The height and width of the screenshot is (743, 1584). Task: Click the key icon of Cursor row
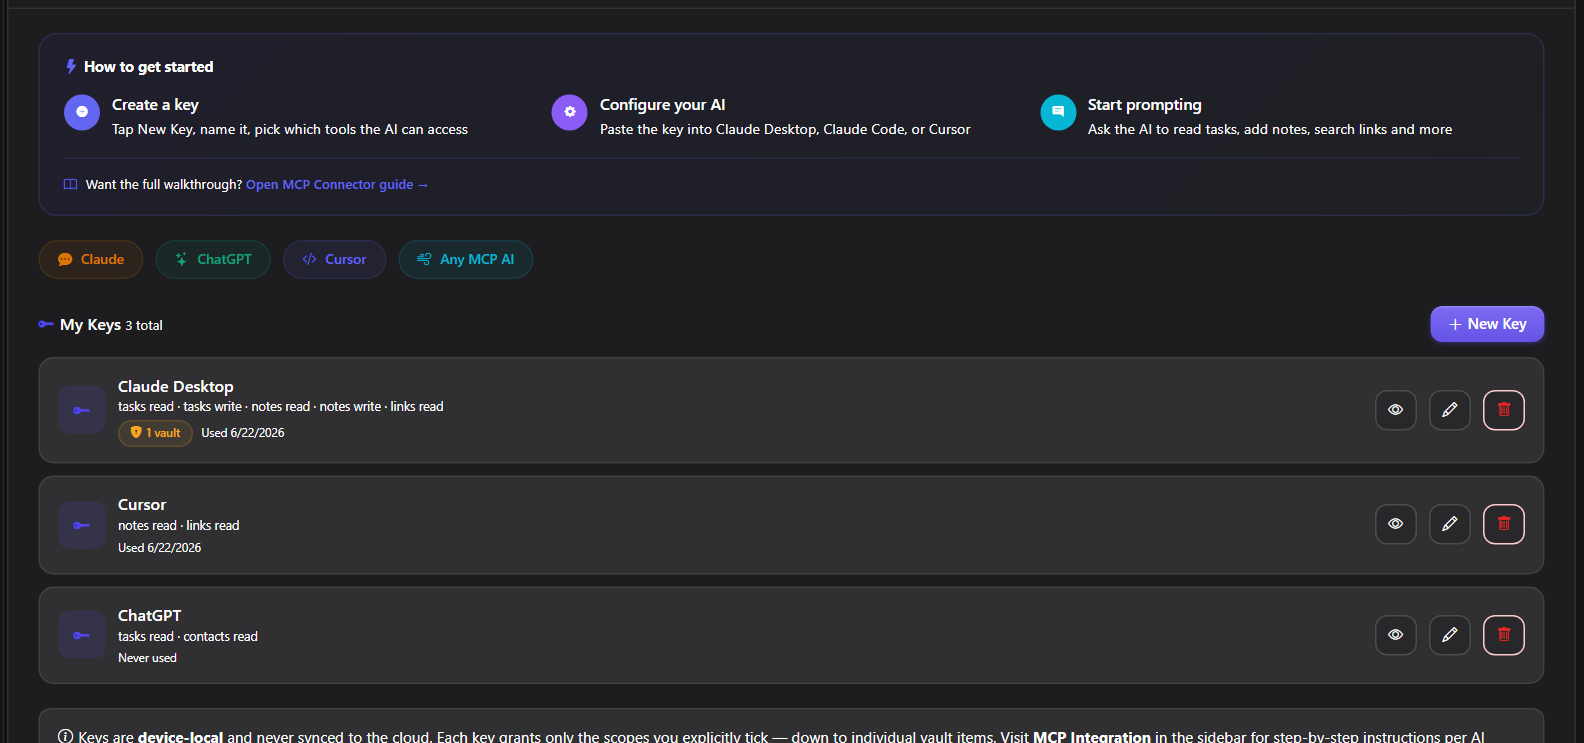tap(82, 525)
